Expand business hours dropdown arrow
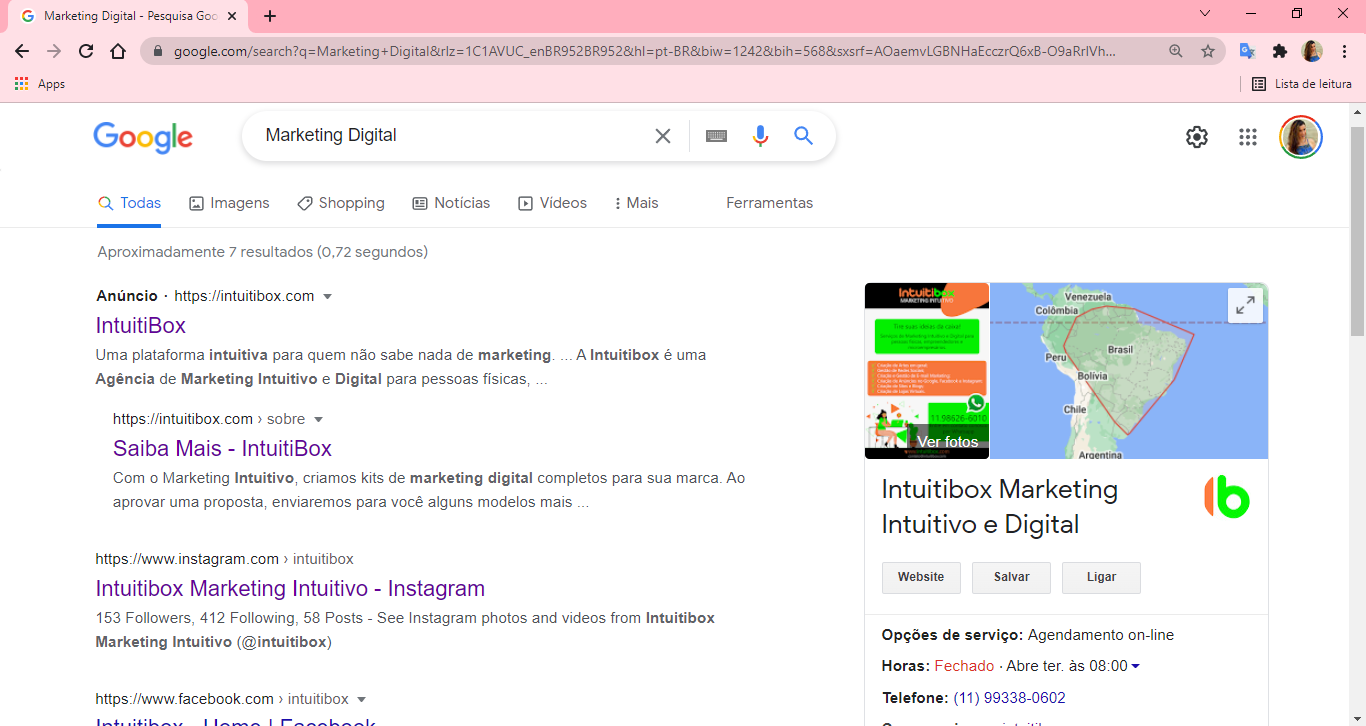 [x=1135, y=667]
